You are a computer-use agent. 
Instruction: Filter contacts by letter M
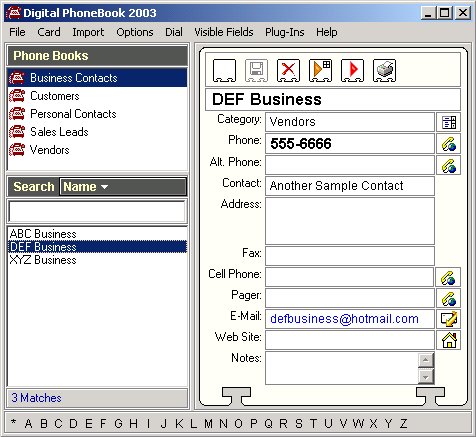[208, 424]
